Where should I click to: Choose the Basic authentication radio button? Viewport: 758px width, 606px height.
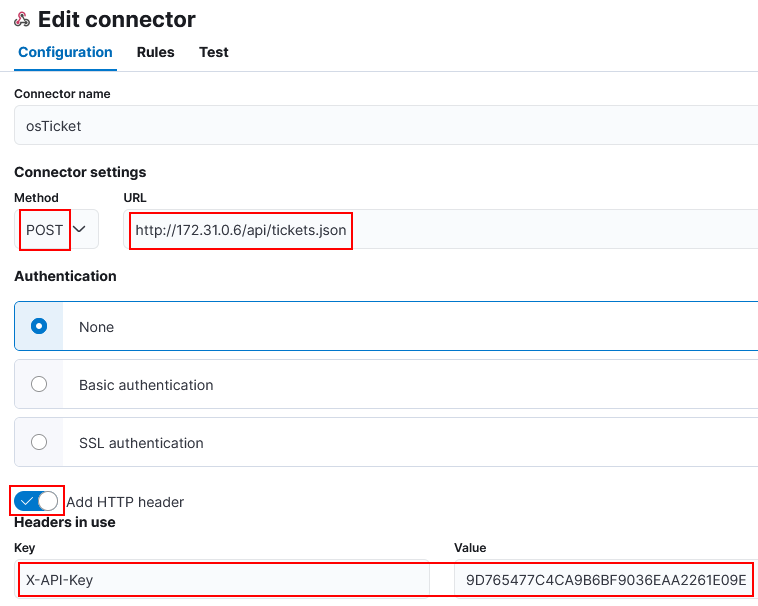[x=39, y=384]
